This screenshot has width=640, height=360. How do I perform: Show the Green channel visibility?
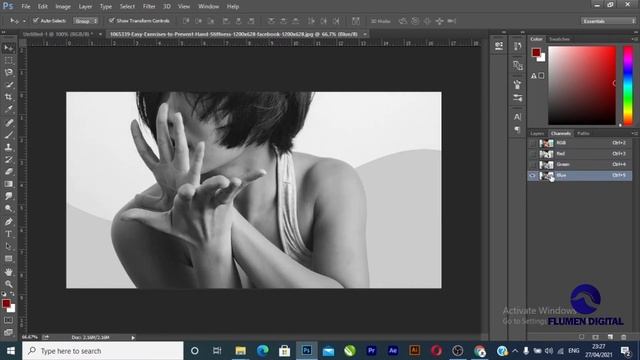[532, 164]
